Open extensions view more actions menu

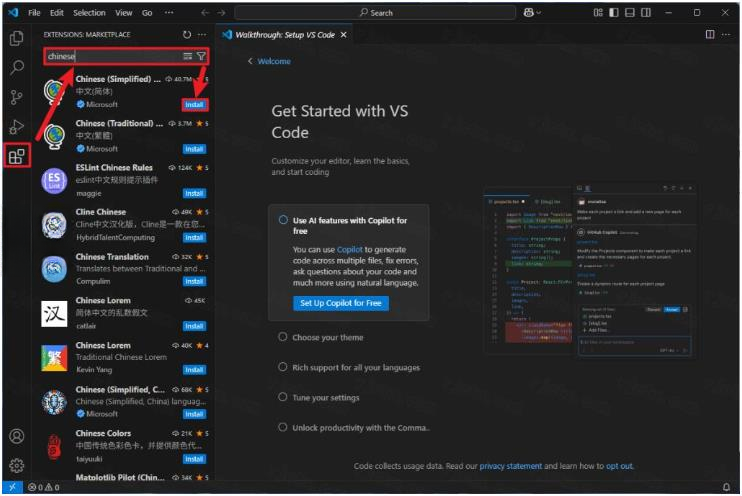coord(202,35)
